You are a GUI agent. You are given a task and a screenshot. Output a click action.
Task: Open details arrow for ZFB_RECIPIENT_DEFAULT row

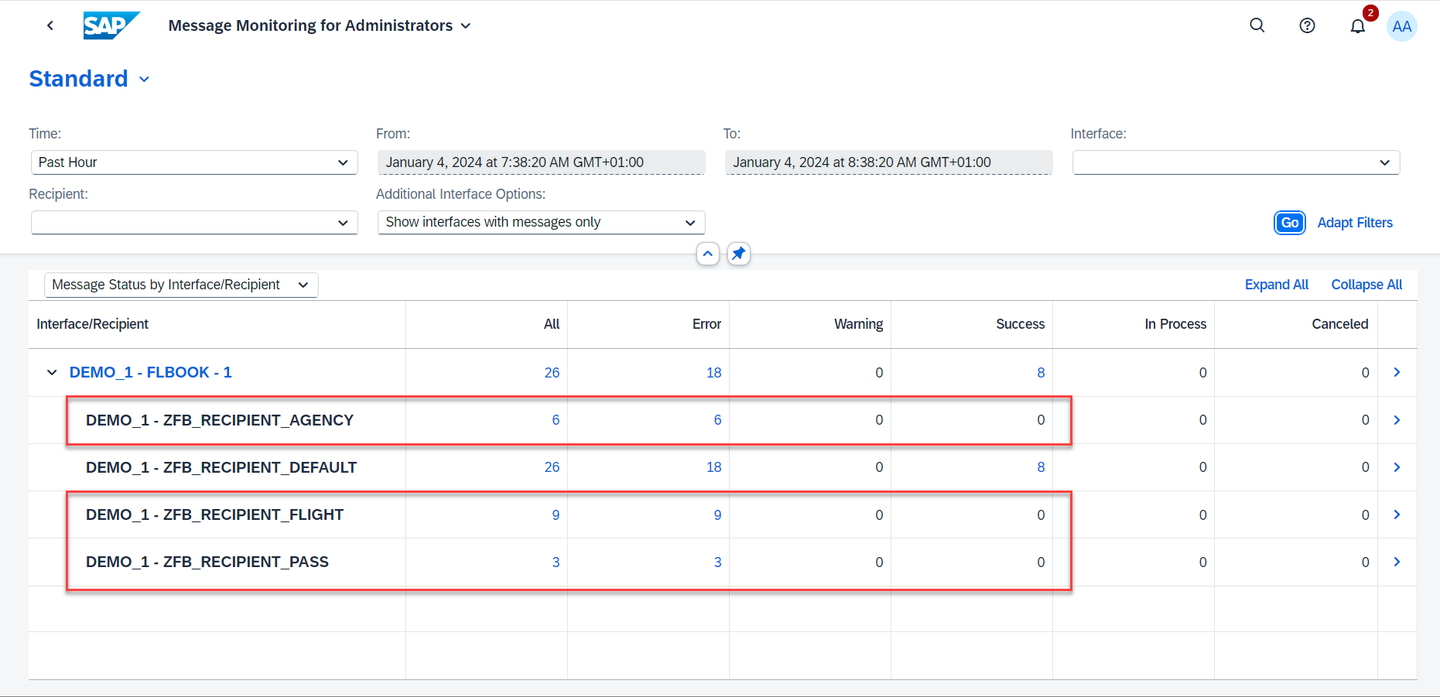[1397, 467]
